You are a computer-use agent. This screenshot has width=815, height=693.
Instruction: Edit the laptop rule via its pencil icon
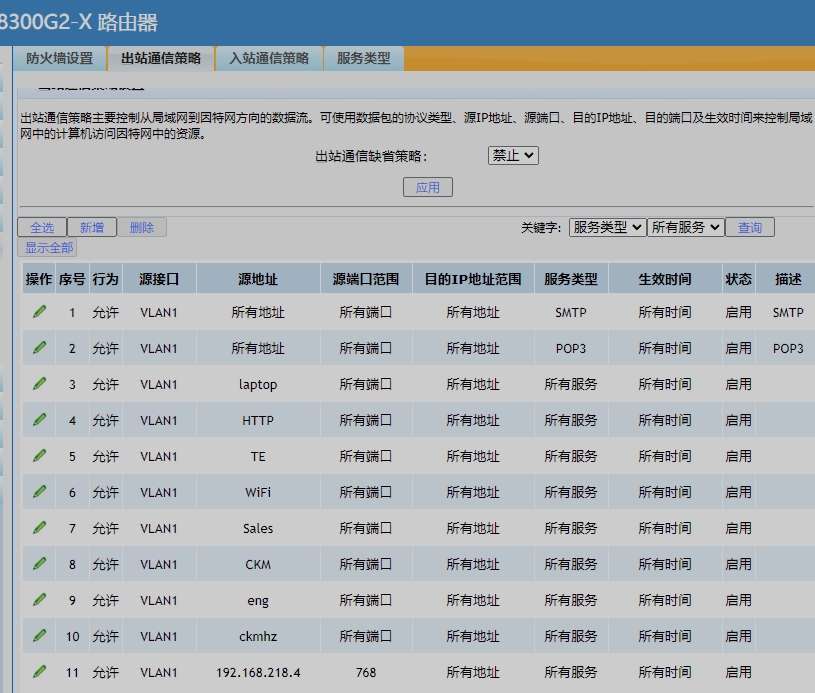(39, 384)
